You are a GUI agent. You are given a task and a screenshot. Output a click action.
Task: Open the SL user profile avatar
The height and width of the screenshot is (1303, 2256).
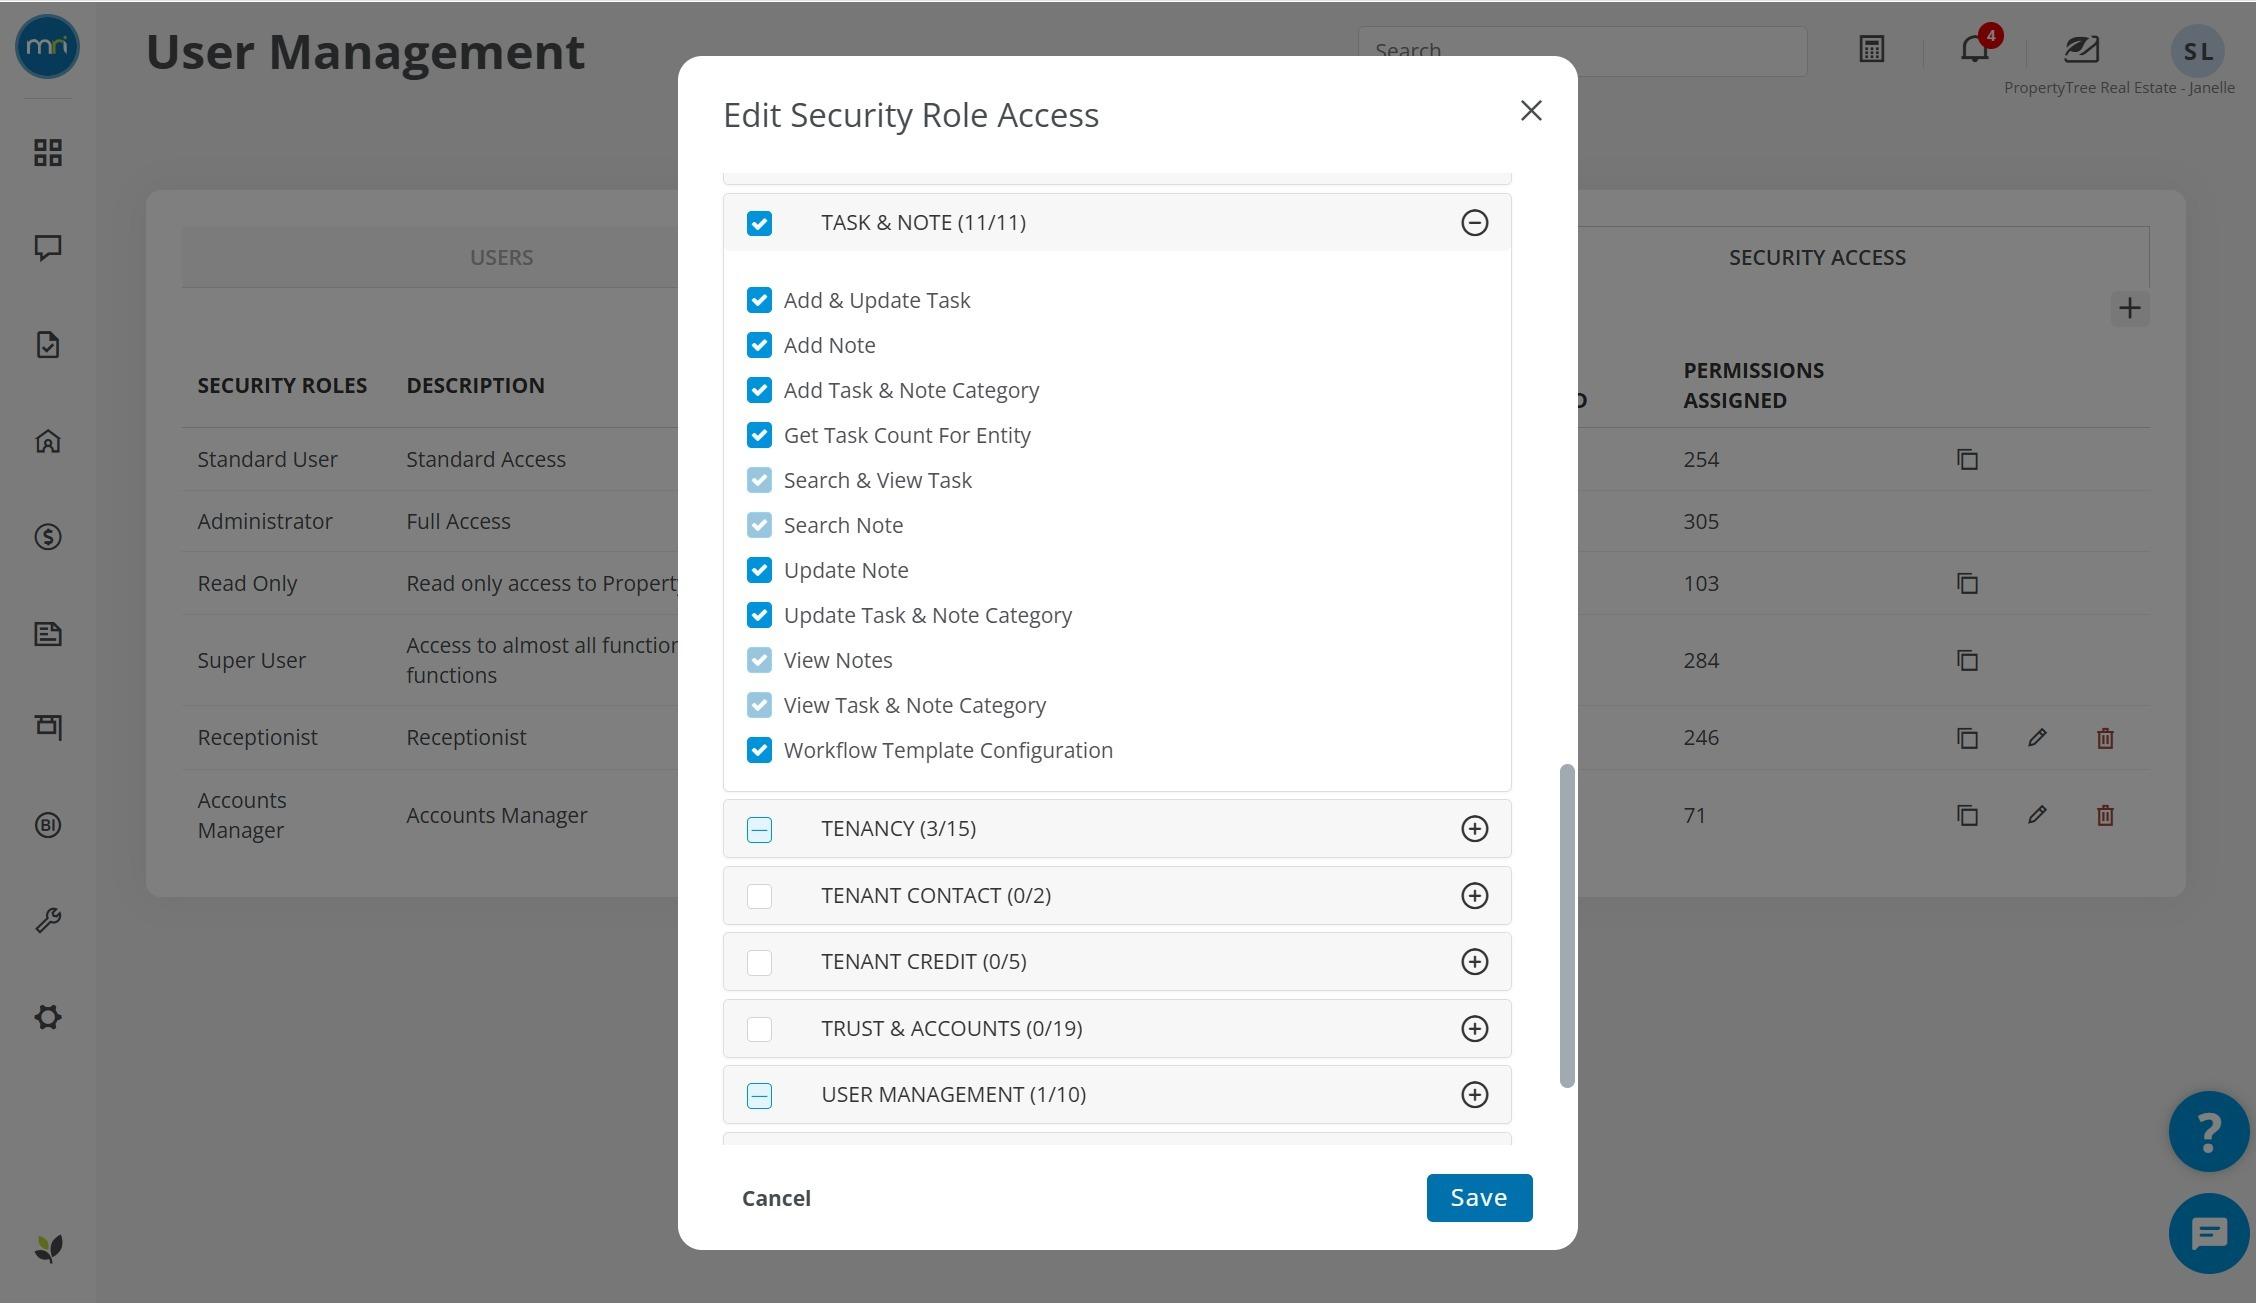point(2197,51)
